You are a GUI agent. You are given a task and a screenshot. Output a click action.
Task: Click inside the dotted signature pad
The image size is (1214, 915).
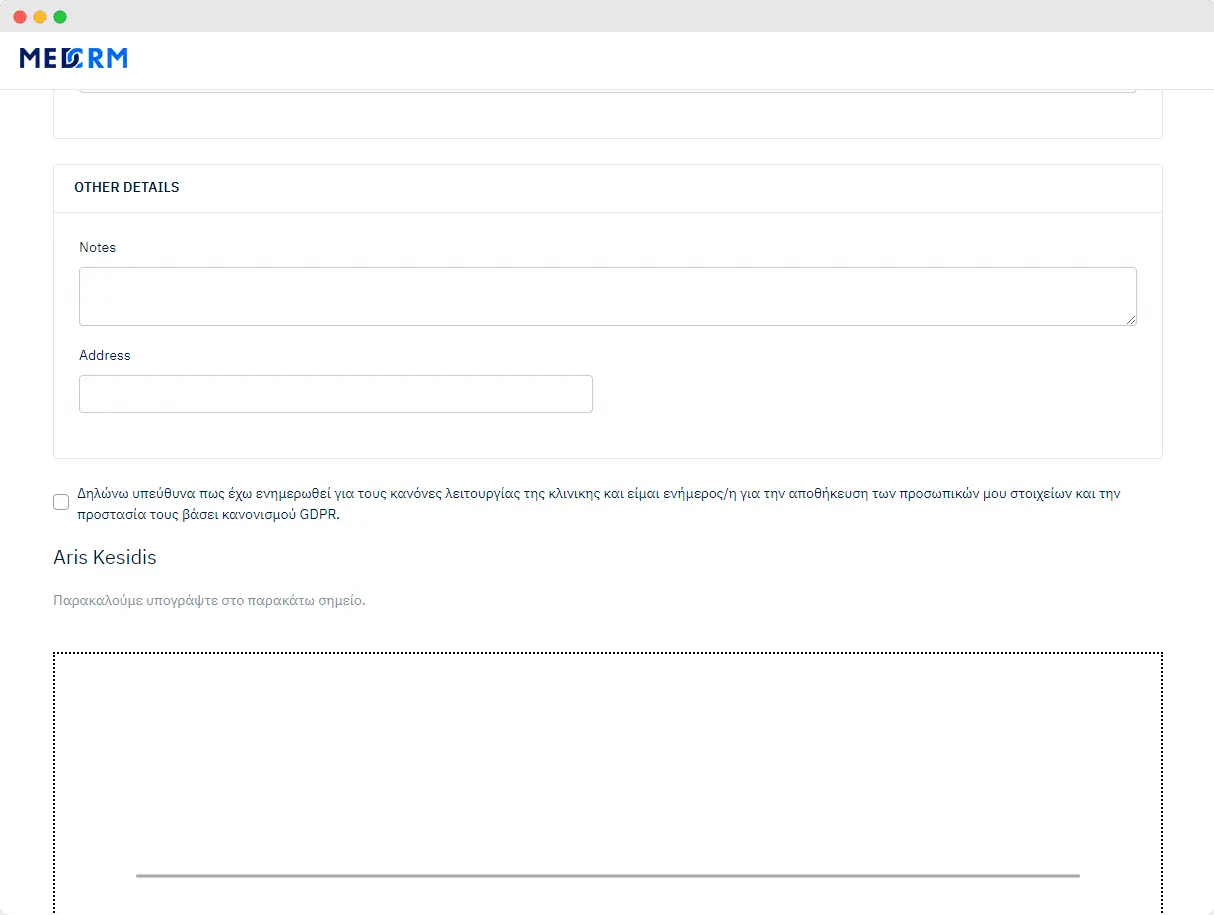coord(607,760)
